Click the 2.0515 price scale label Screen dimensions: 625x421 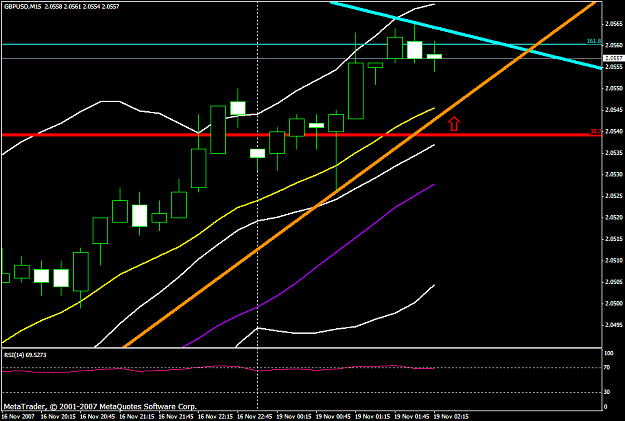click(x=614, y=239)
